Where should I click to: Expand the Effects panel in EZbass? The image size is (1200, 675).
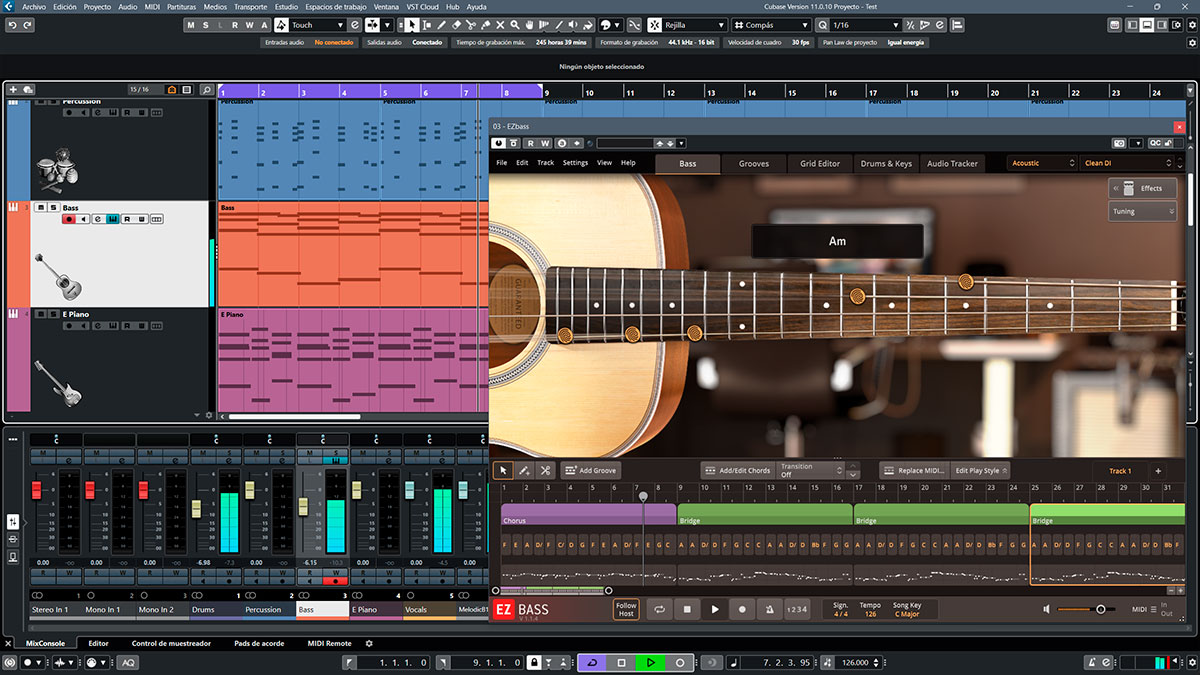(1142, 188)
